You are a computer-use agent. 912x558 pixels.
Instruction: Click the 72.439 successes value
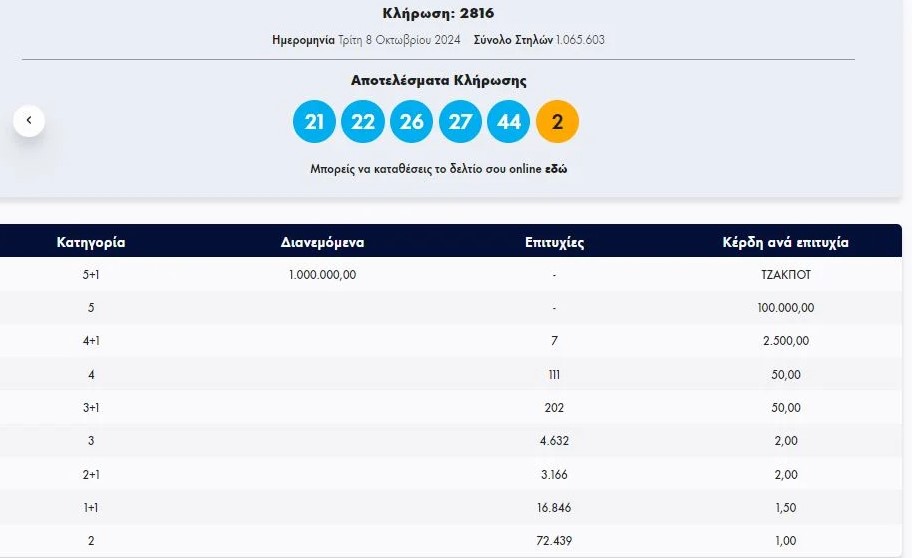pos(554,541)
